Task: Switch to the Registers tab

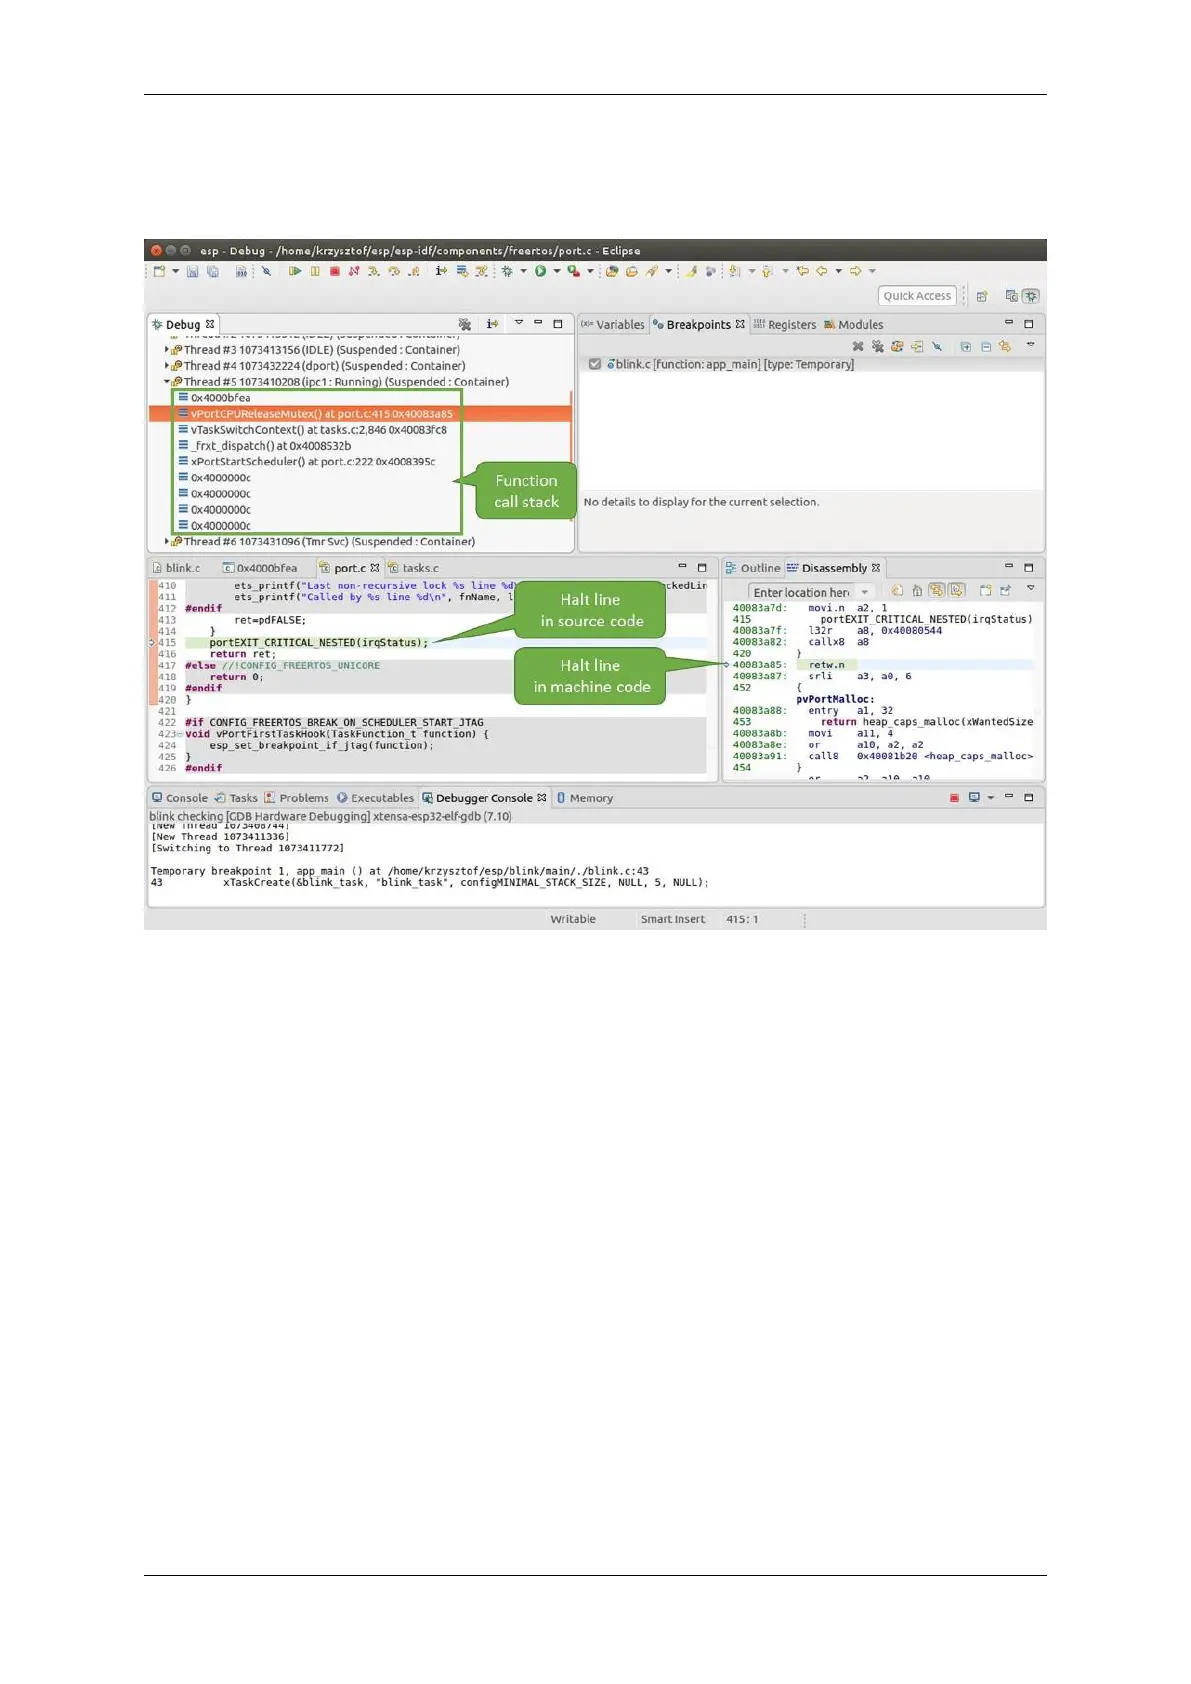Action: 784,324
